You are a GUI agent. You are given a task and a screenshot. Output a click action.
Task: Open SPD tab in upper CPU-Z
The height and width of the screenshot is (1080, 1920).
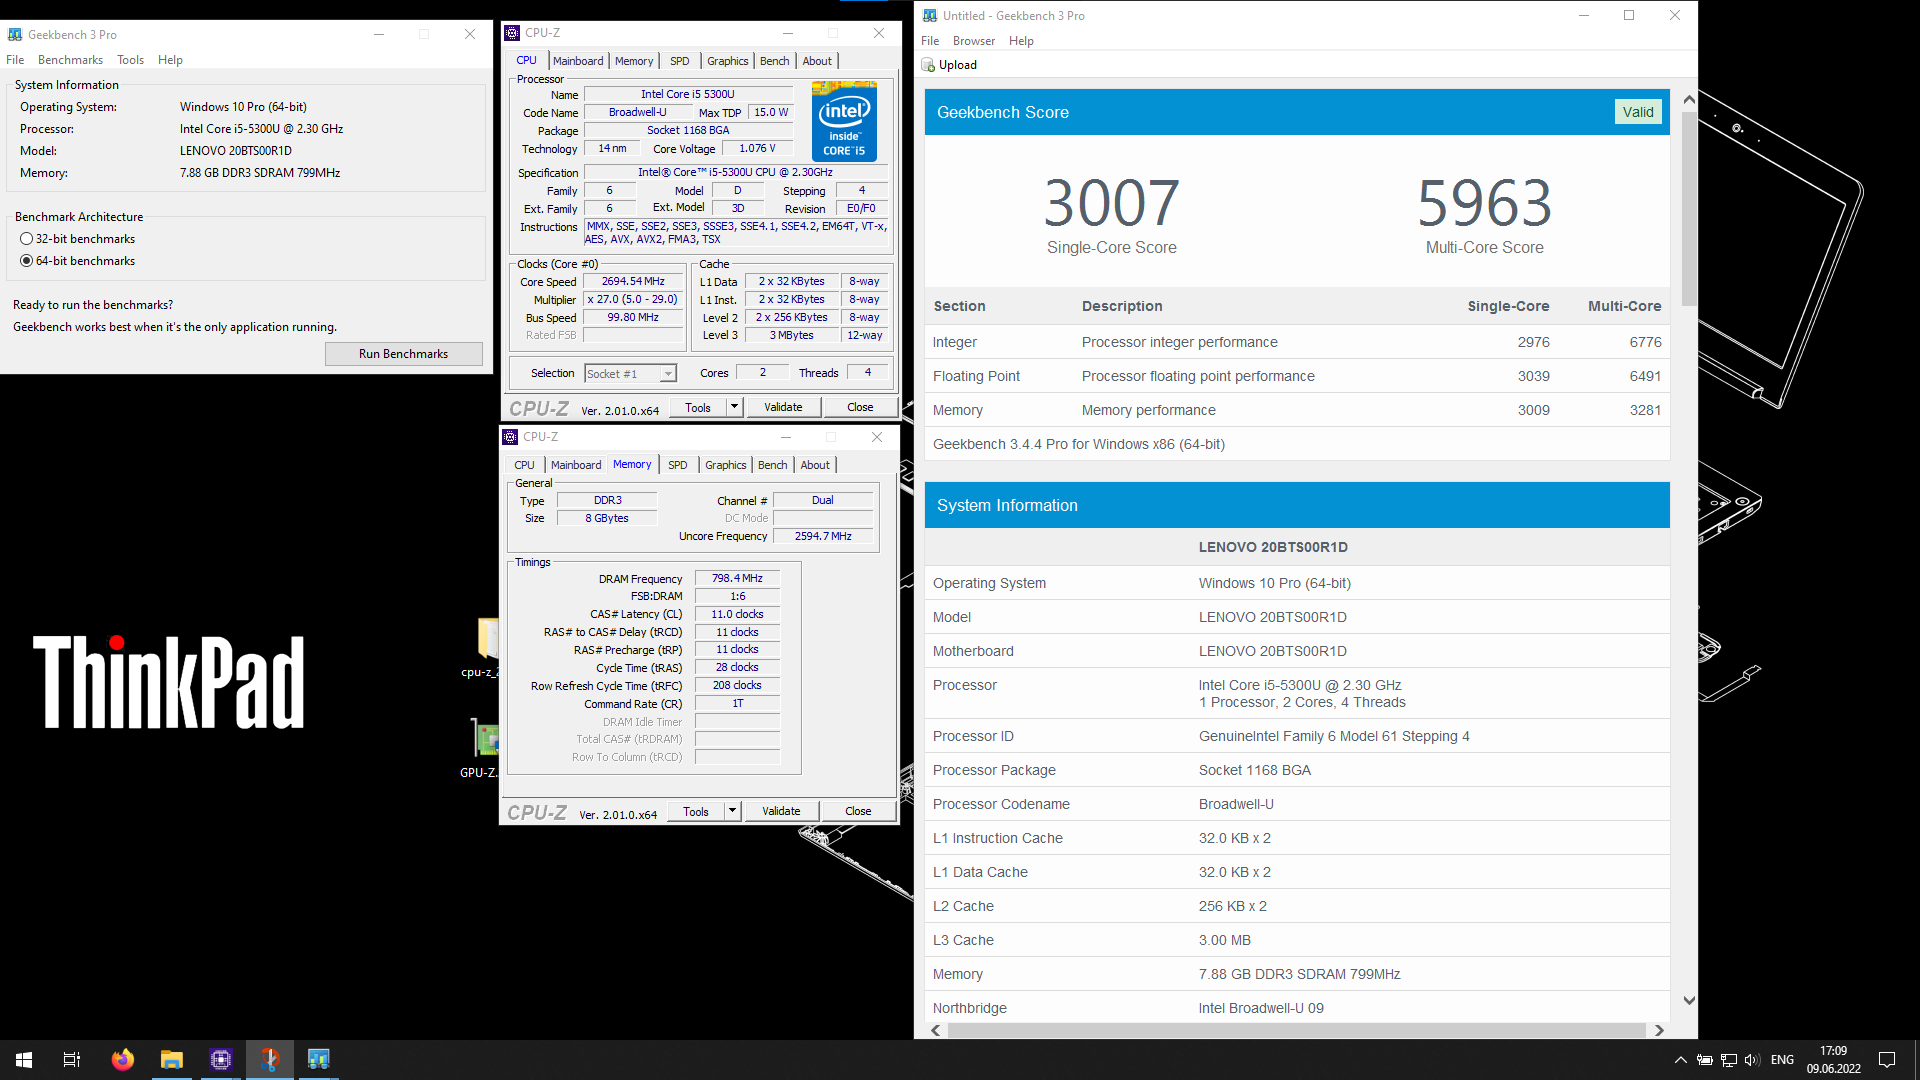point(680,61)
